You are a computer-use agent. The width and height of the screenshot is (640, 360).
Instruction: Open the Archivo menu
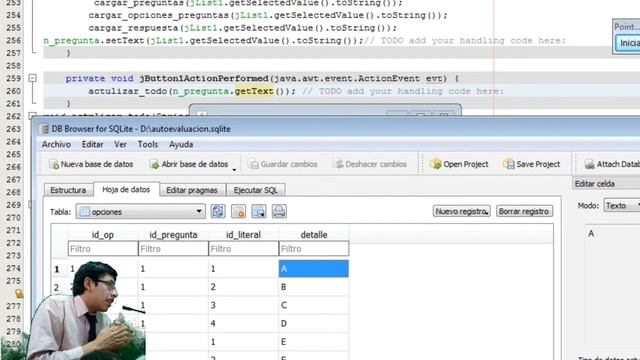[56, 144]
